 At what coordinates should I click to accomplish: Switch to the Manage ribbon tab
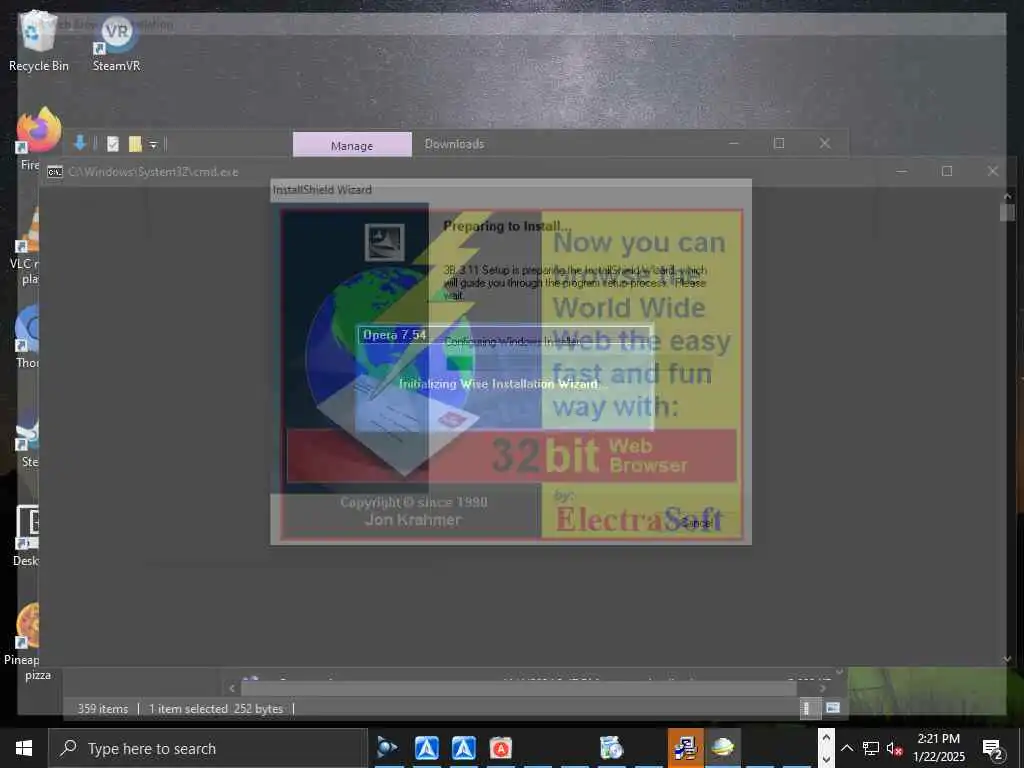352,145
